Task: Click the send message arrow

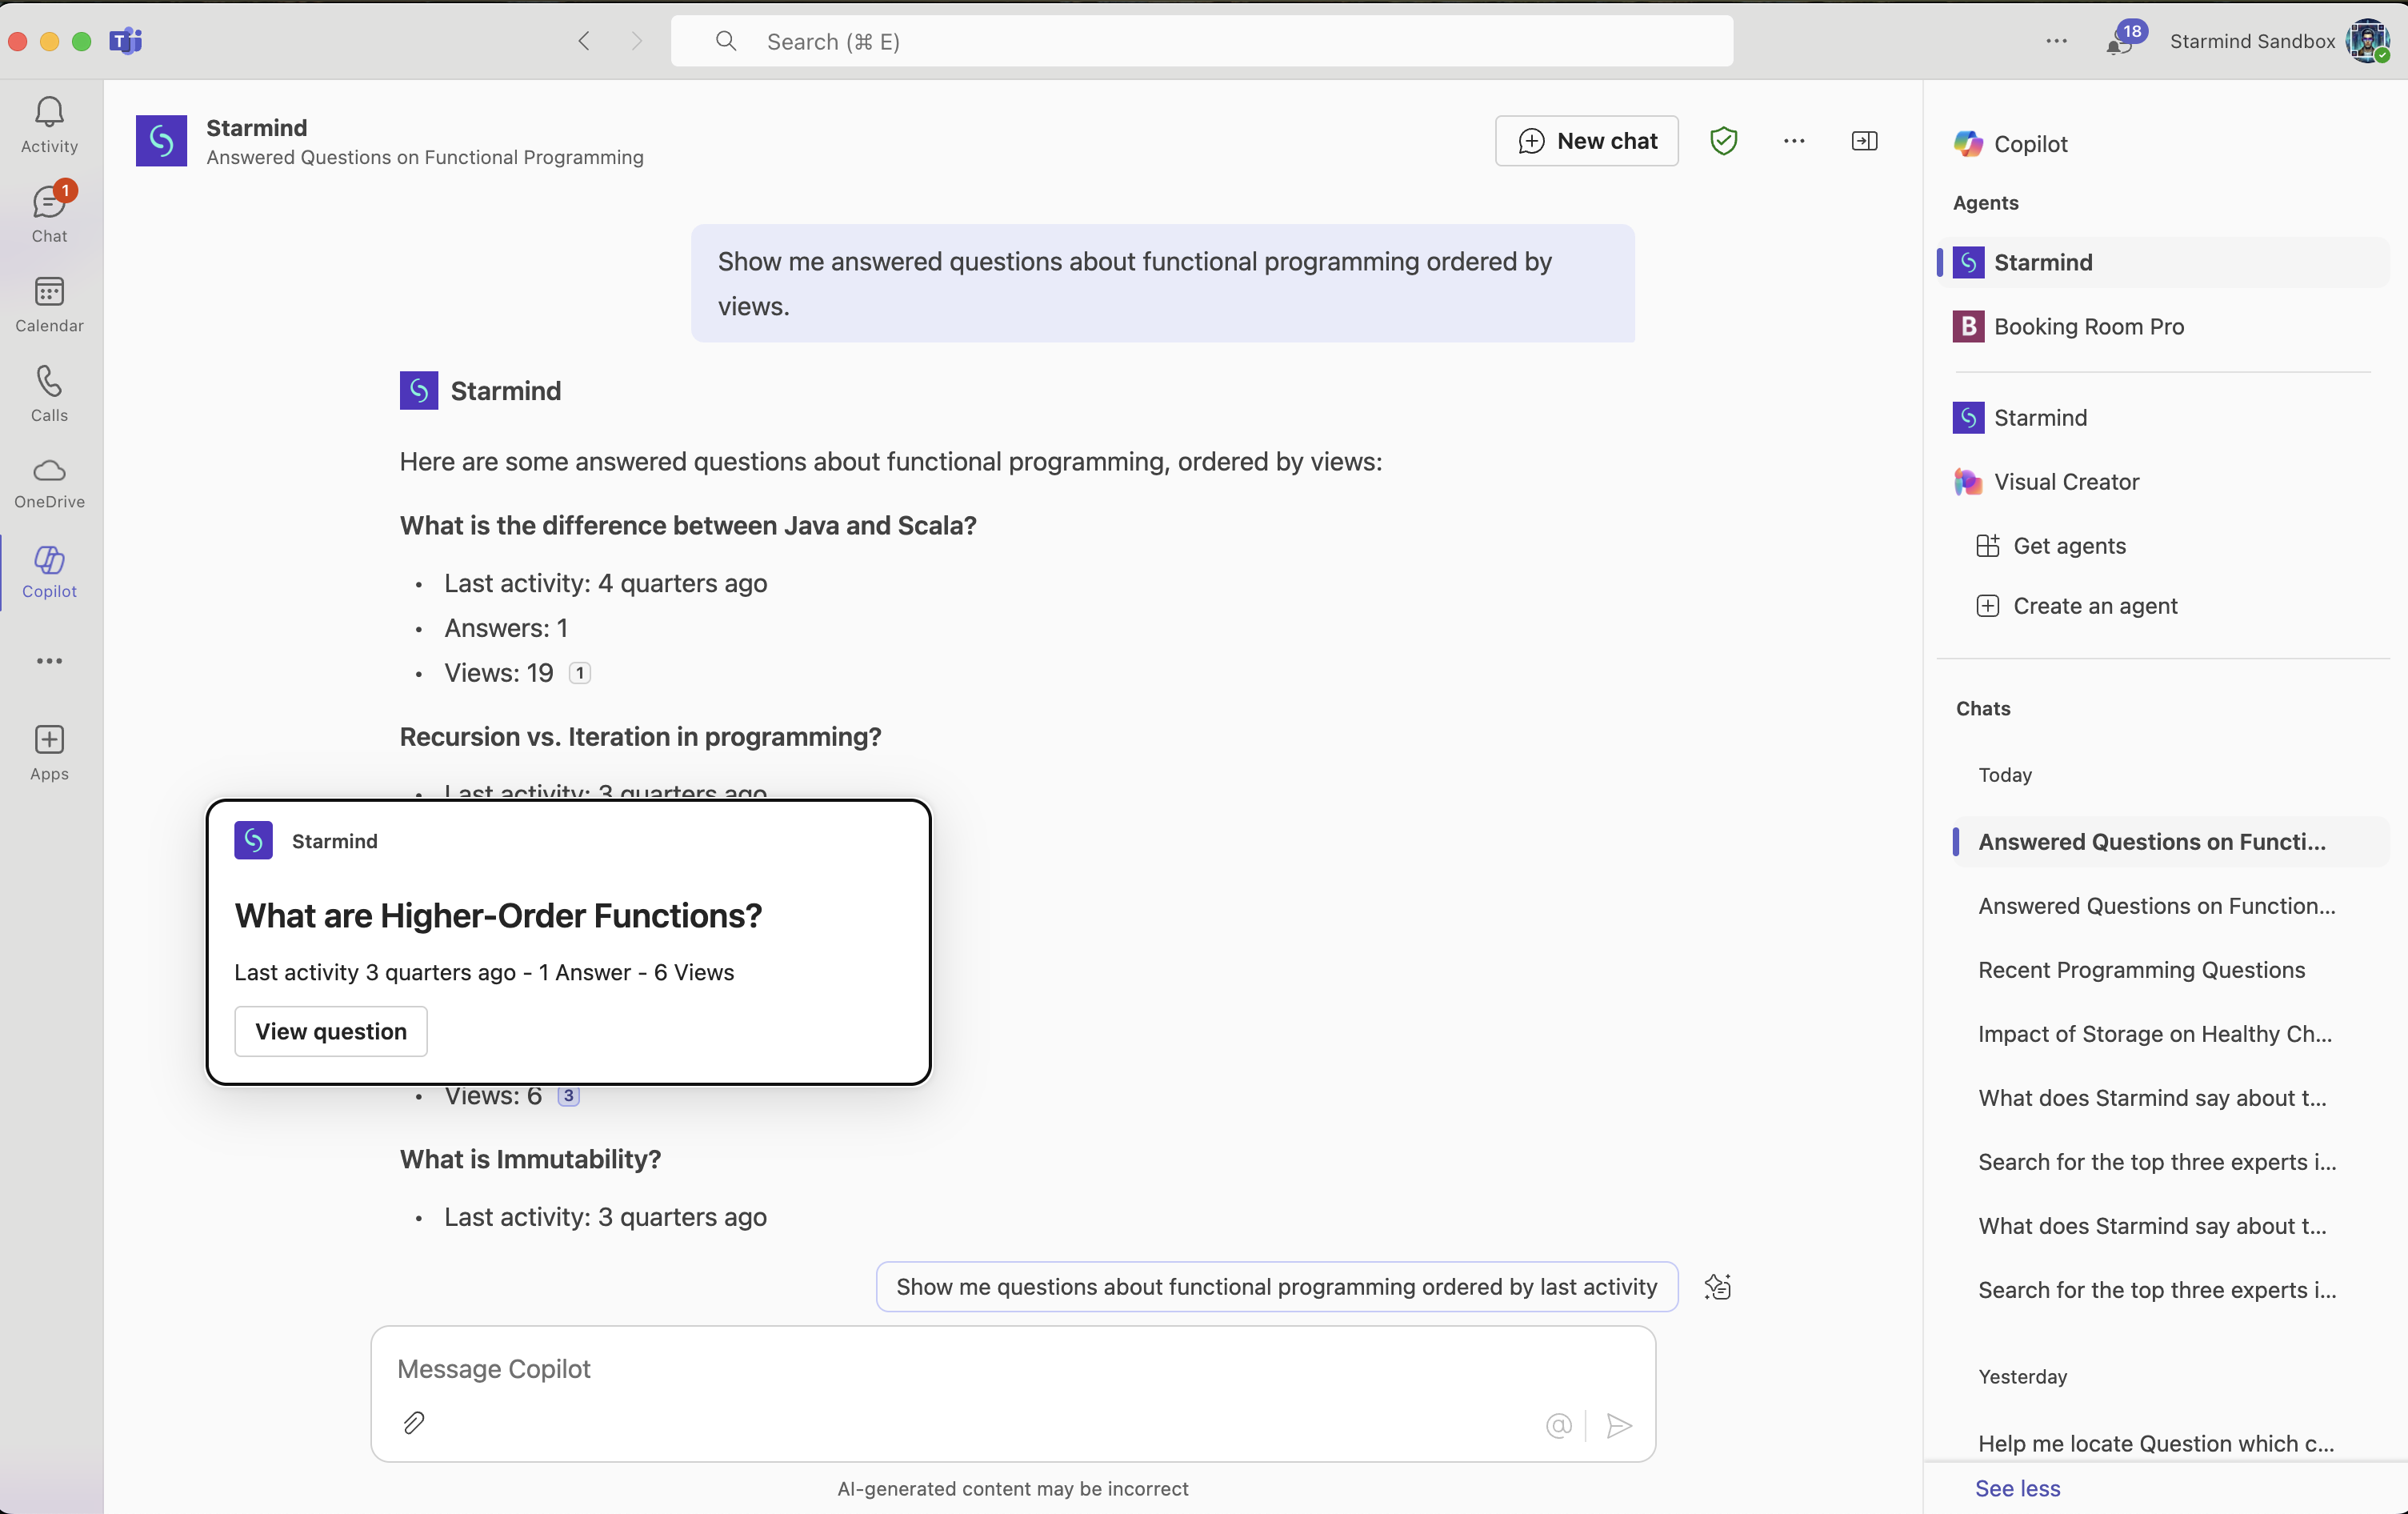Action: [1619, 1425]
